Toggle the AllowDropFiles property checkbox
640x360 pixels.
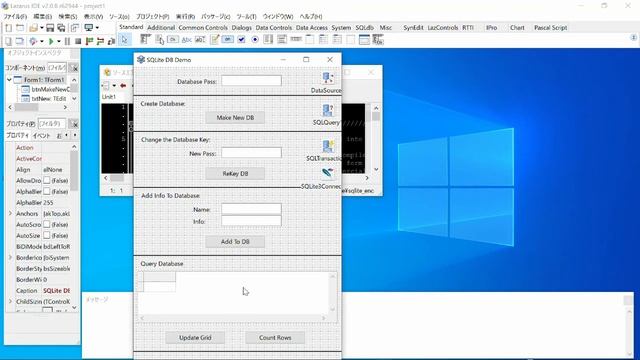click(47, 180)
